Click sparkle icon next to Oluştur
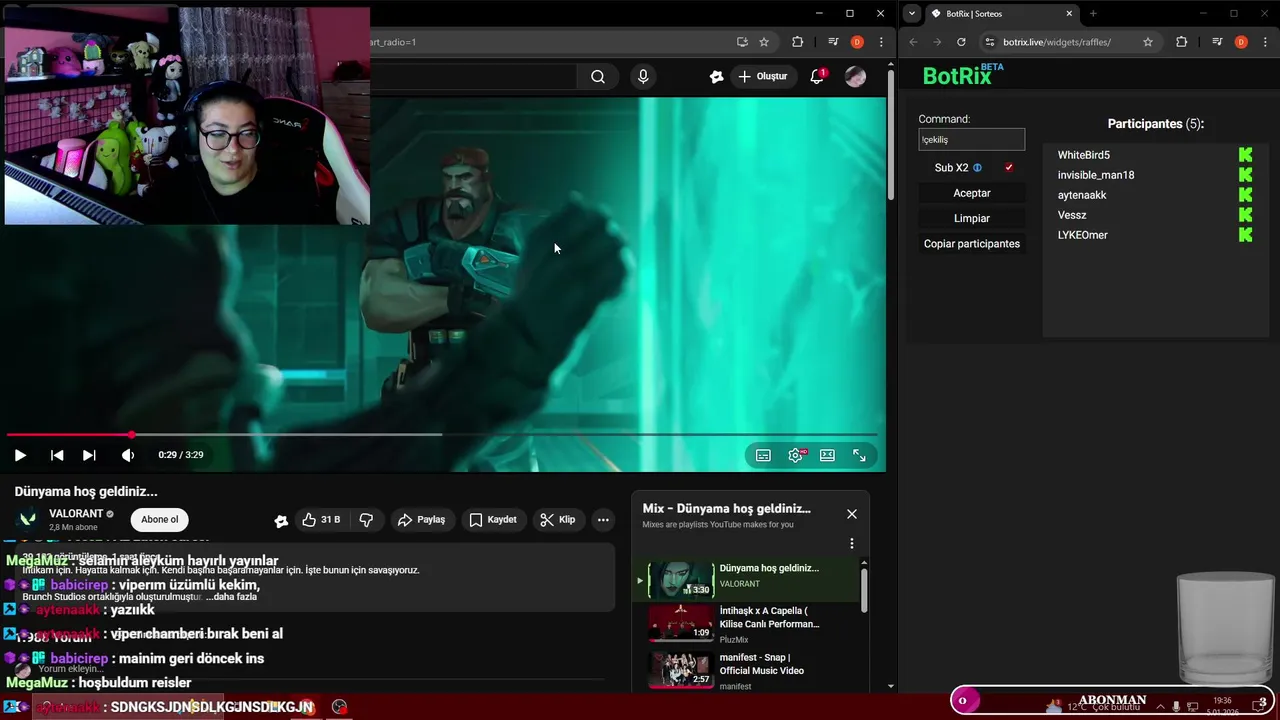Viewport: 1280px width, 720px height. click(x=716, y=76)
